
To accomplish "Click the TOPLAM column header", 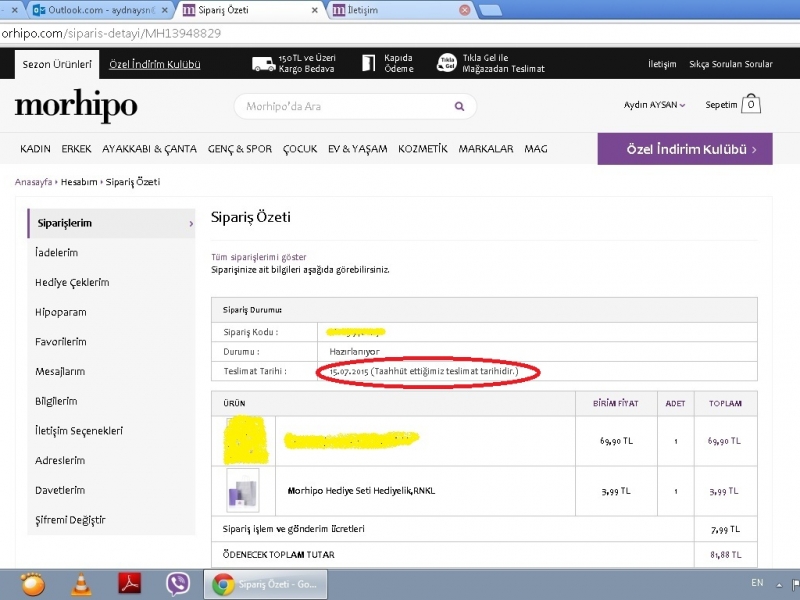I will 726,403.
